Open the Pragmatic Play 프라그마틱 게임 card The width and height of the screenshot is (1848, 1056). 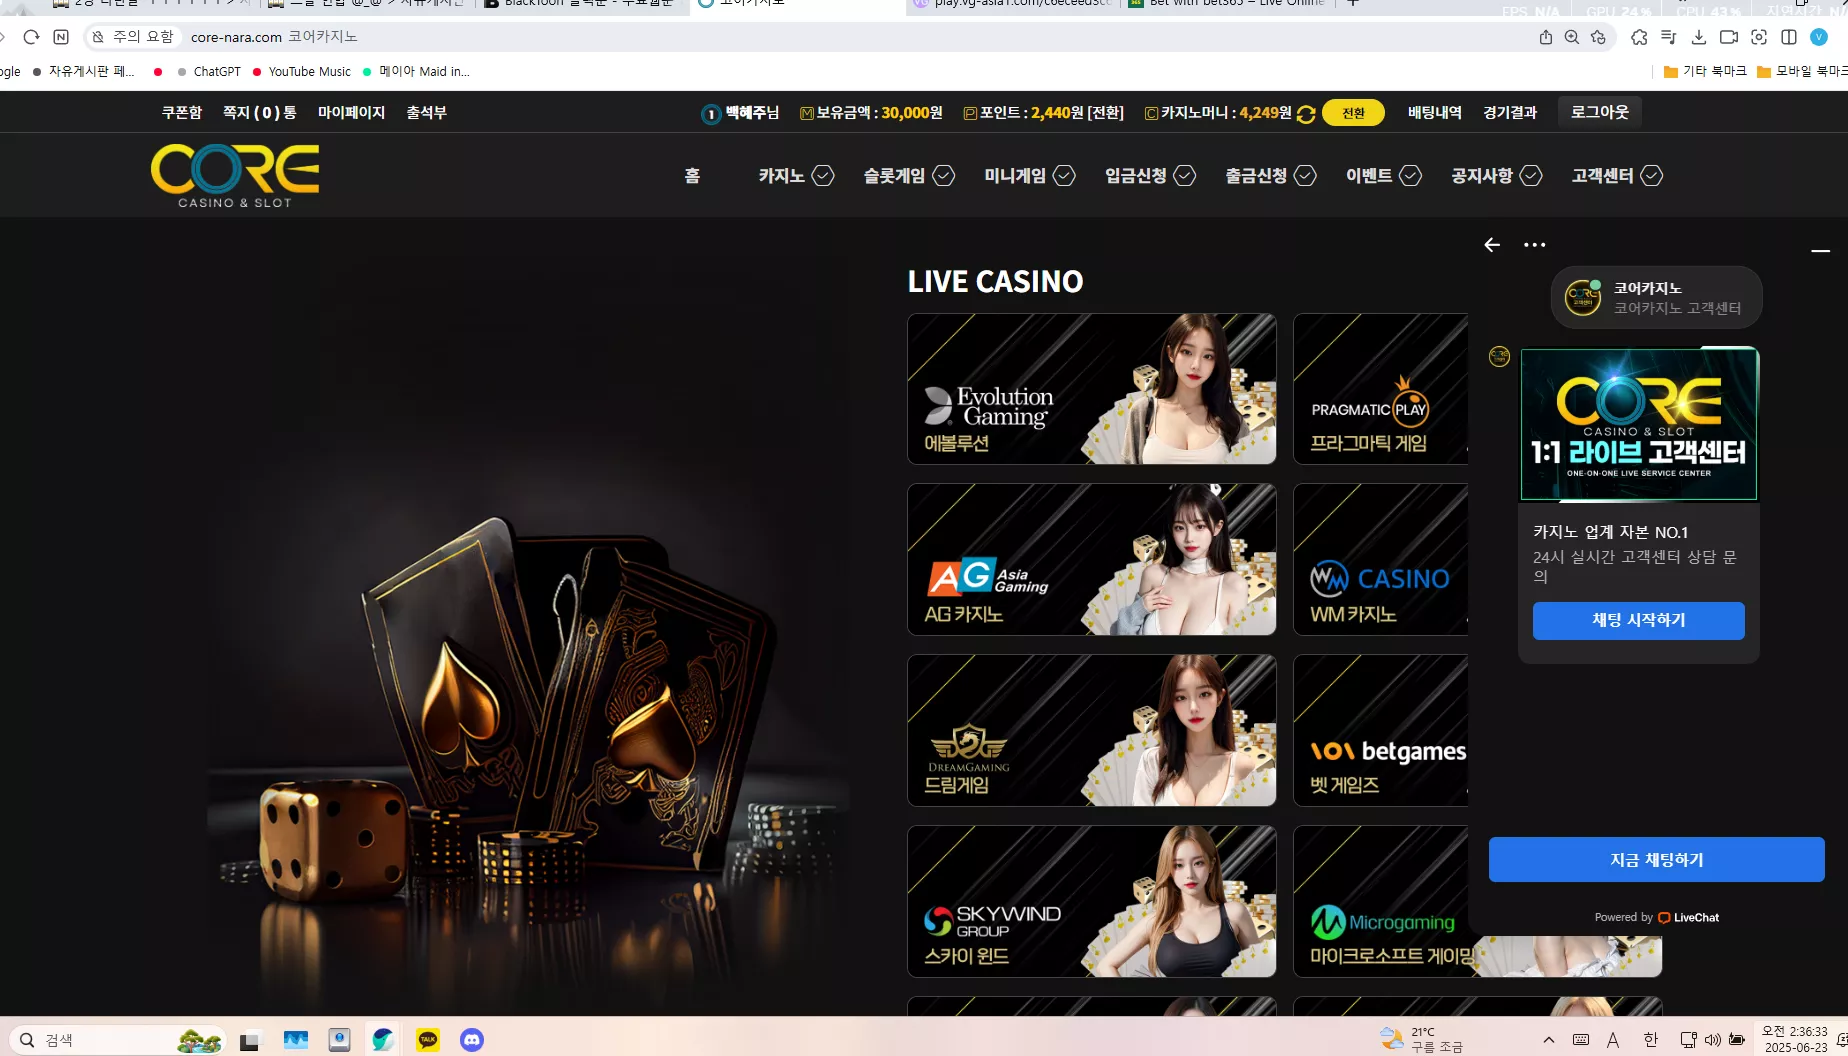click(x=1380, y=389)
